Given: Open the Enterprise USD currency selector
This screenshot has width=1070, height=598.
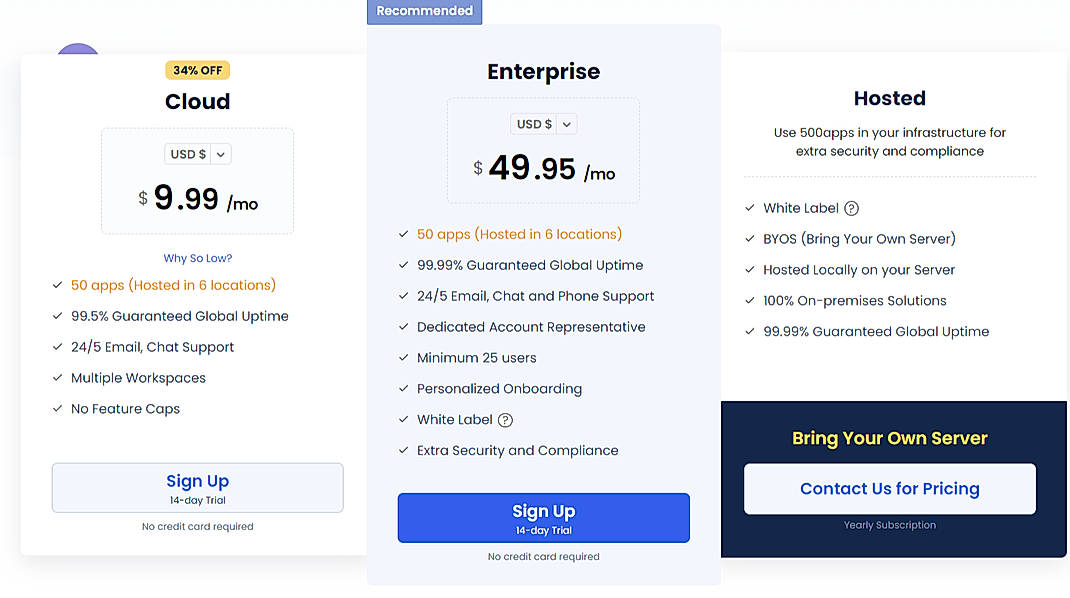Looking at the screenshot, I should [543, 124].
